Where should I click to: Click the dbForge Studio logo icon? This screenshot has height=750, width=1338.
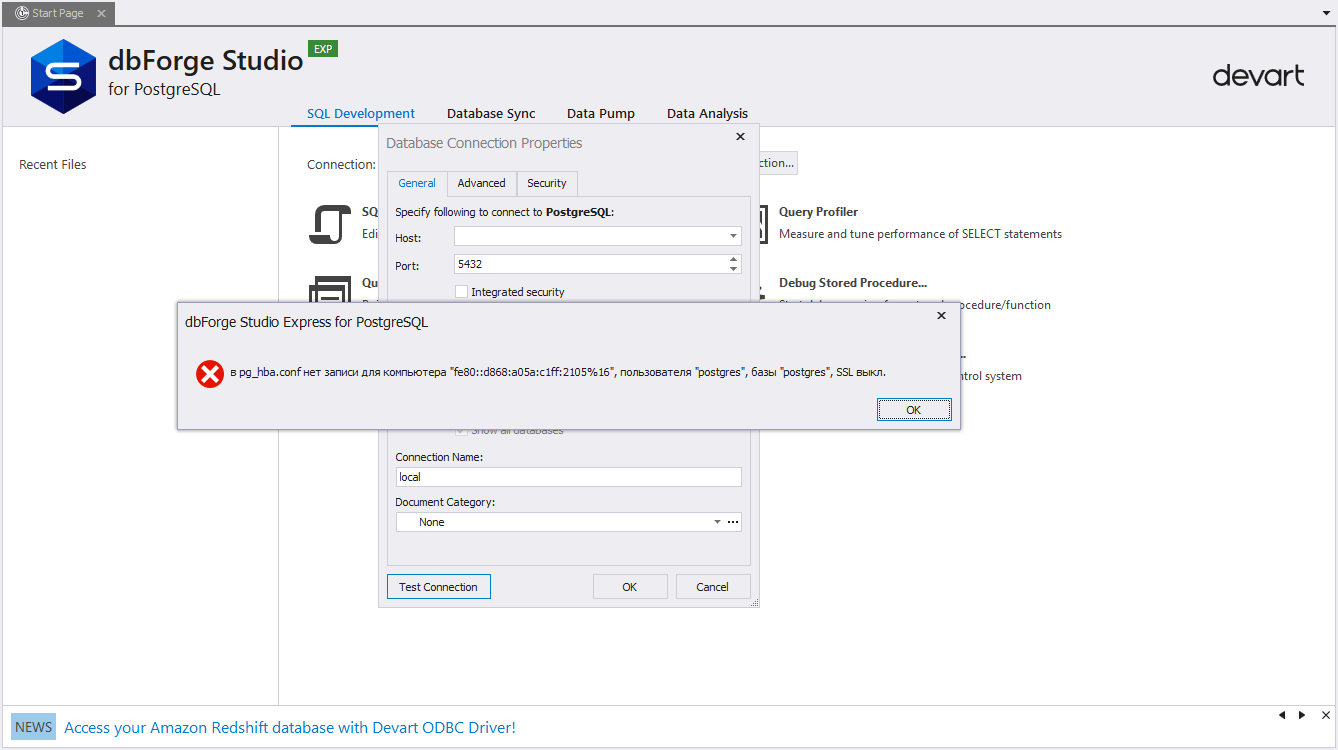coord(63,76)
